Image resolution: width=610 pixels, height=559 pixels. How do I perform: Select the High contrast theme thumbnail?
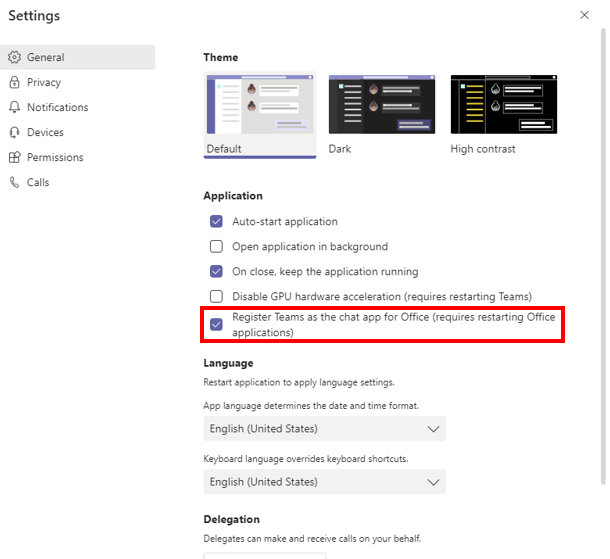tap(504, 104)
